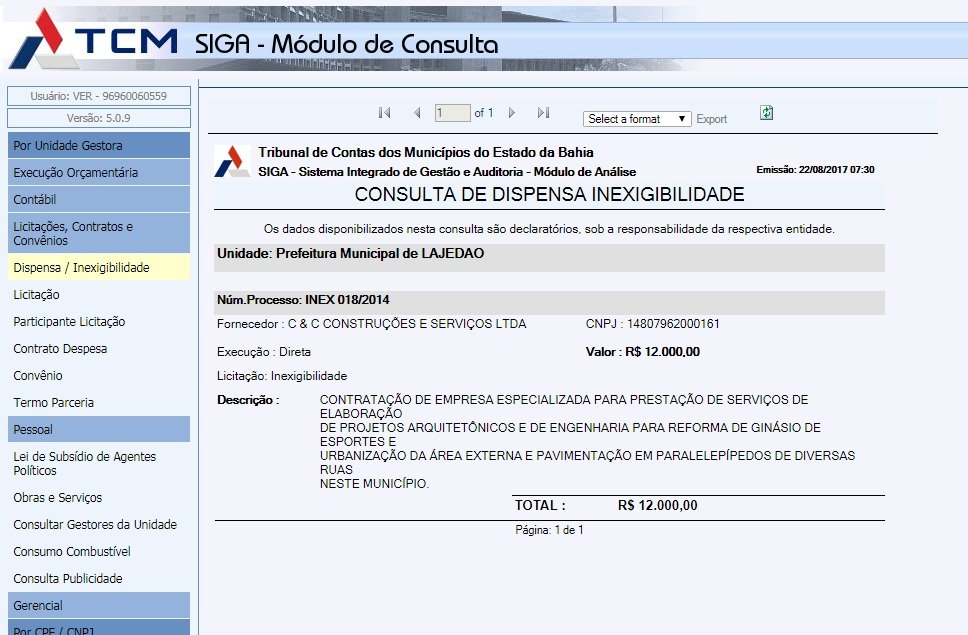
Task: Open Execução Orçamentária menu
Action: point(98,173)
